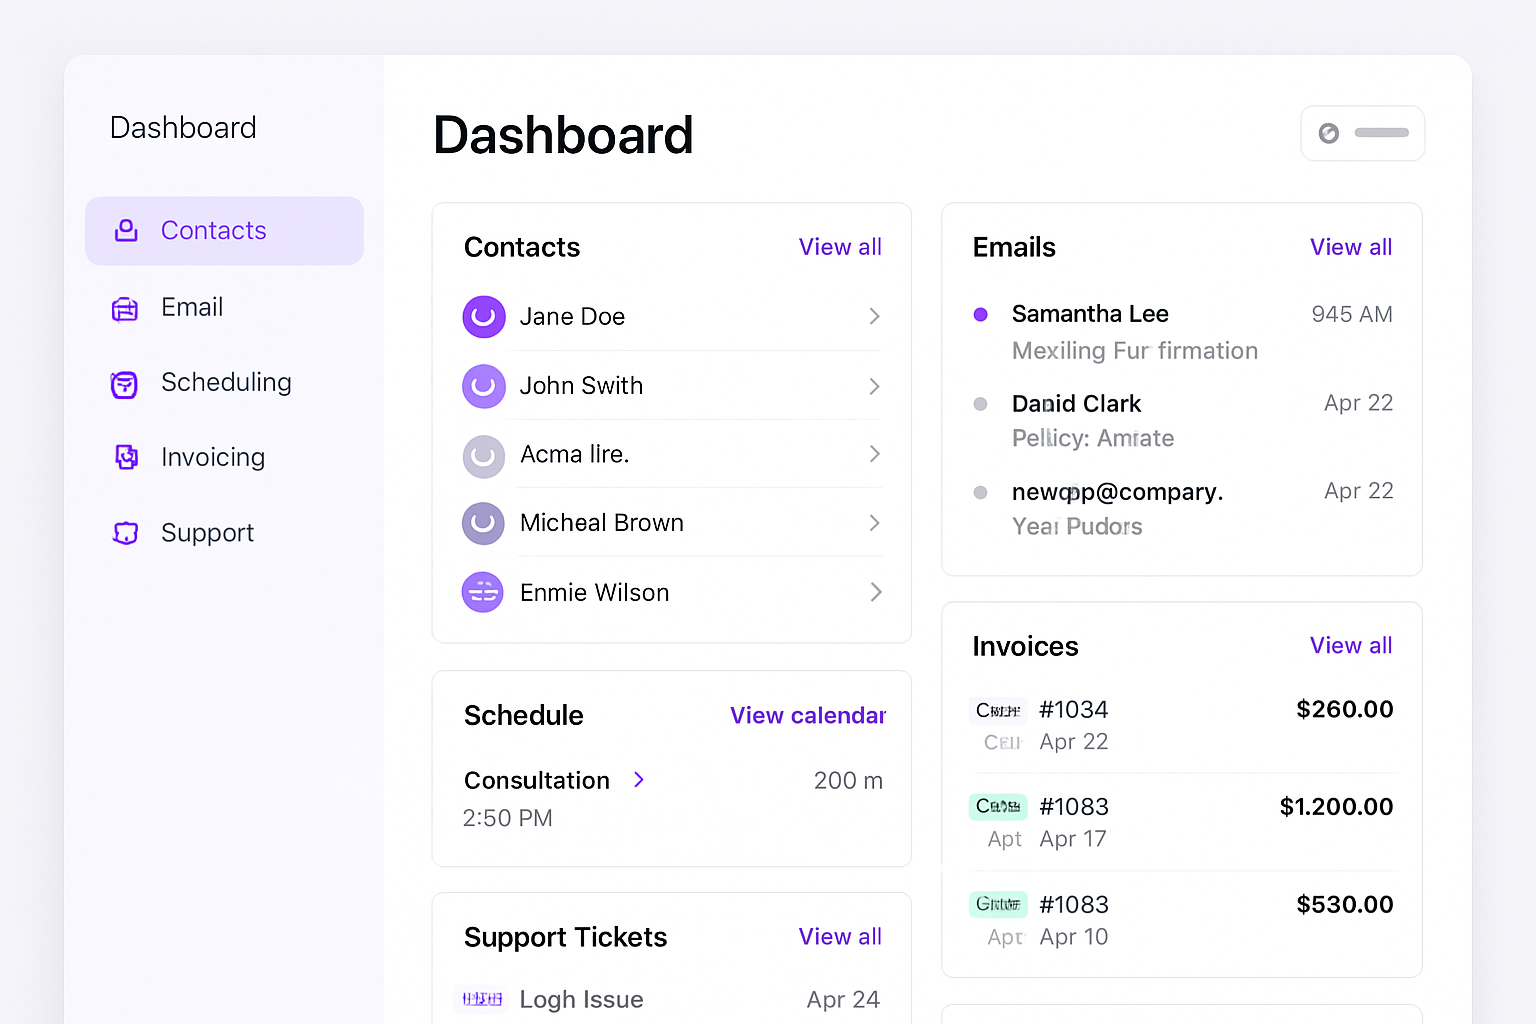Click the status badge on invoice #1034
Viewport: 1536px width, 1024px height.
pos(998,711)
